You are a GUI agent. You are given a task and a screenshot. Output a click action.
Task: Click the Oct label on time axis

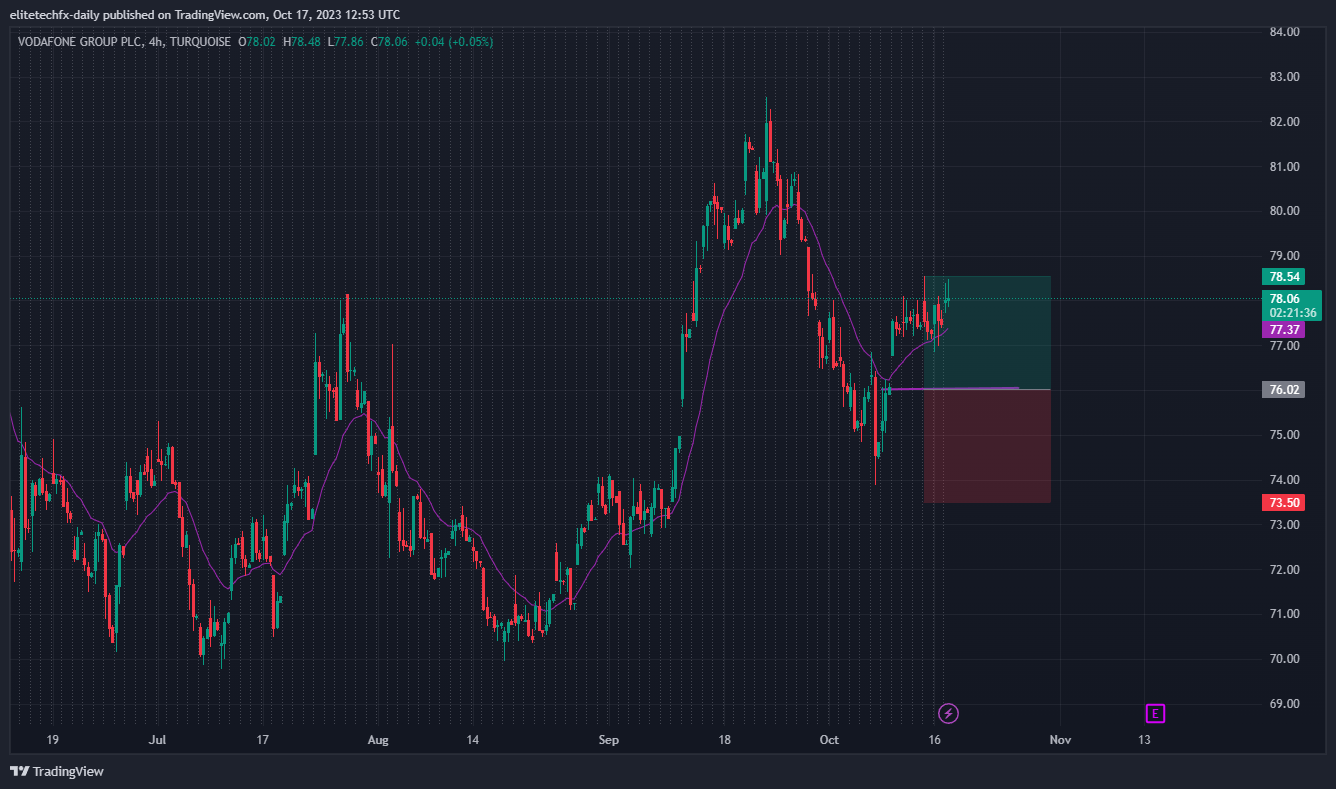828,741
